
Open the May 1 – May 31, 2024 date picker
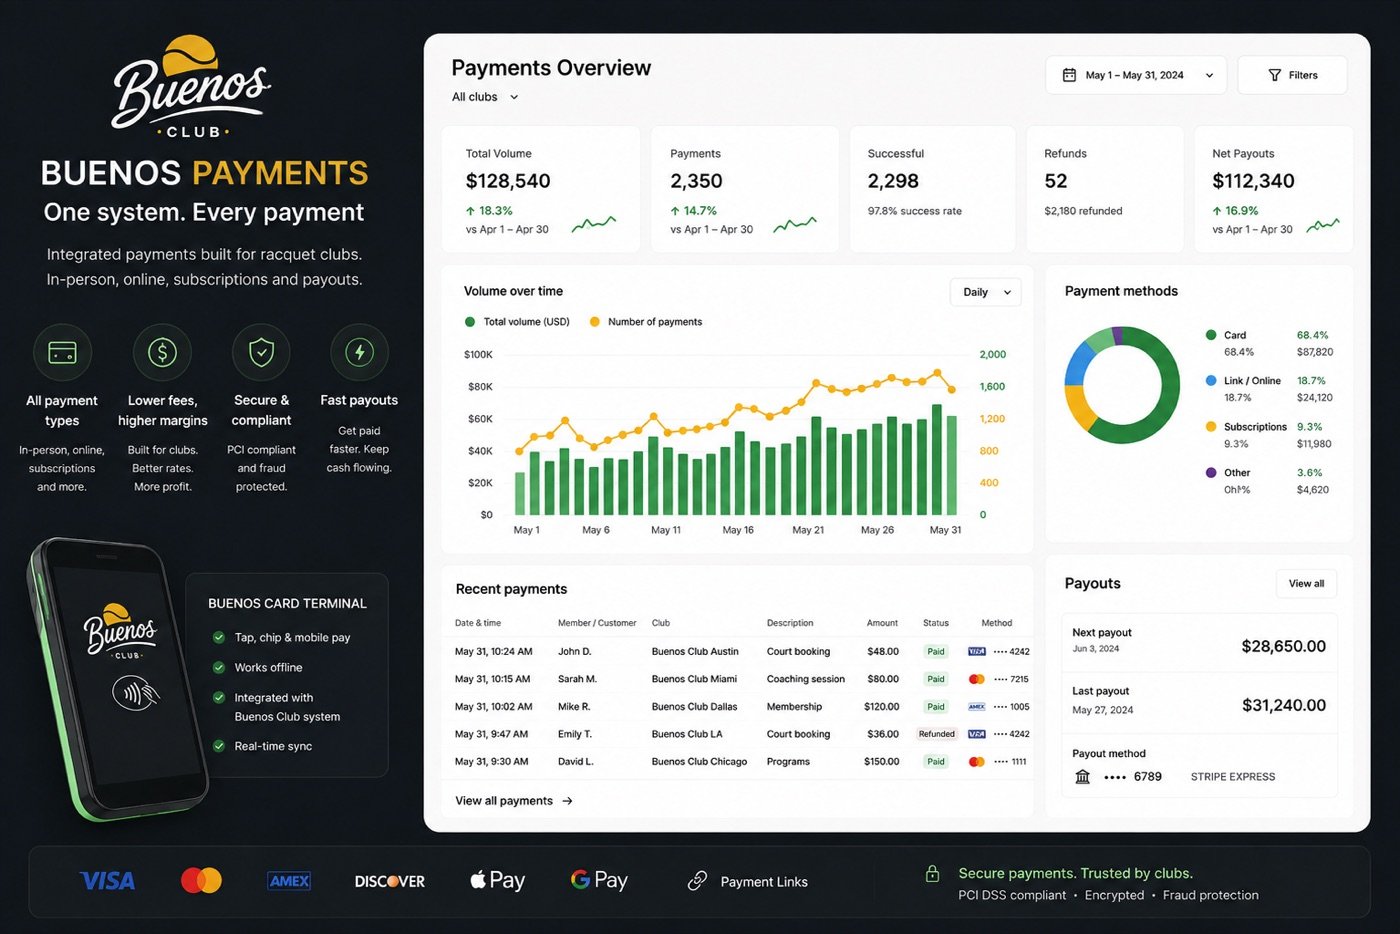[1136, 75]
